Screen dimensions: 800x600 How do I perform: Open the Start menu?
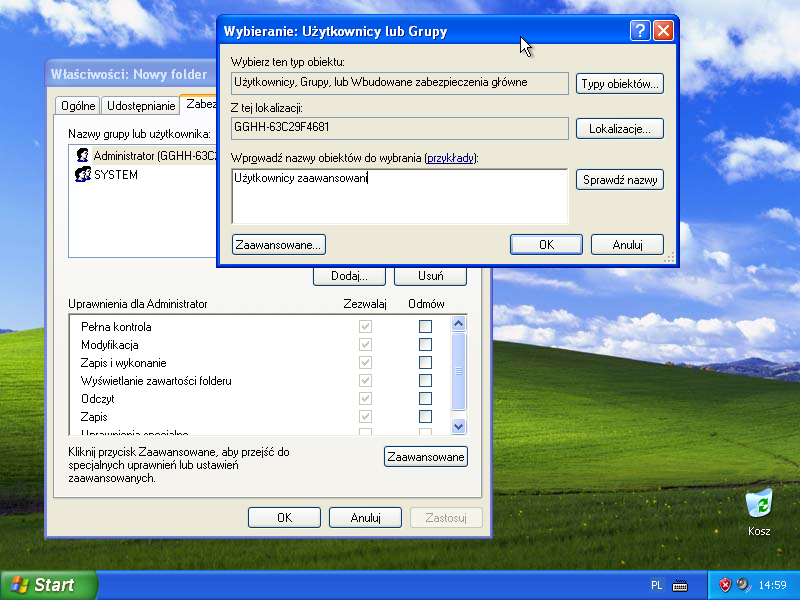click(49, 585)
